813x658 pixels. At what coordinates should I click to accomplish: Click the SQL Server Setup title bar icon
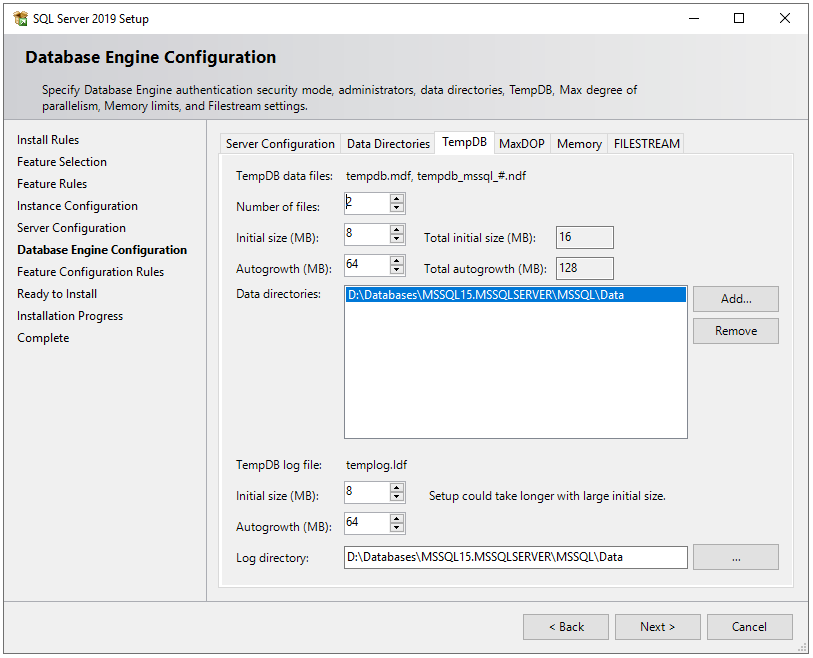[21, 19]
